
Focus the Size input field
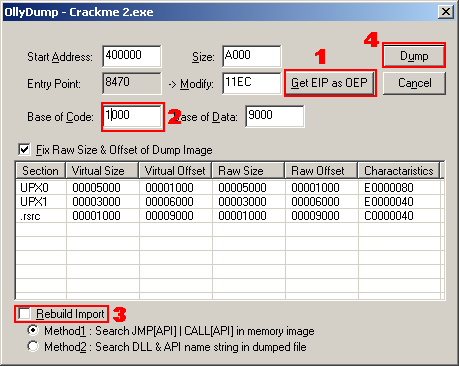pos(252,56)
